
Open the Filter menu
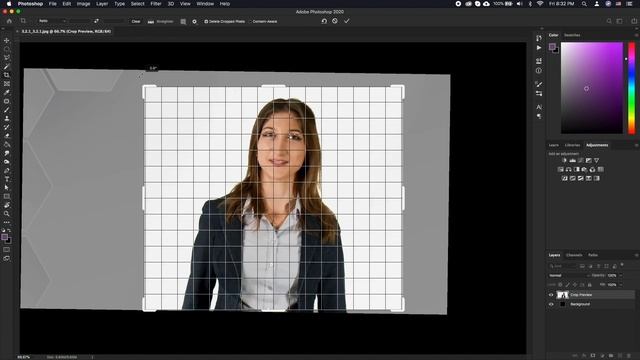156,4
